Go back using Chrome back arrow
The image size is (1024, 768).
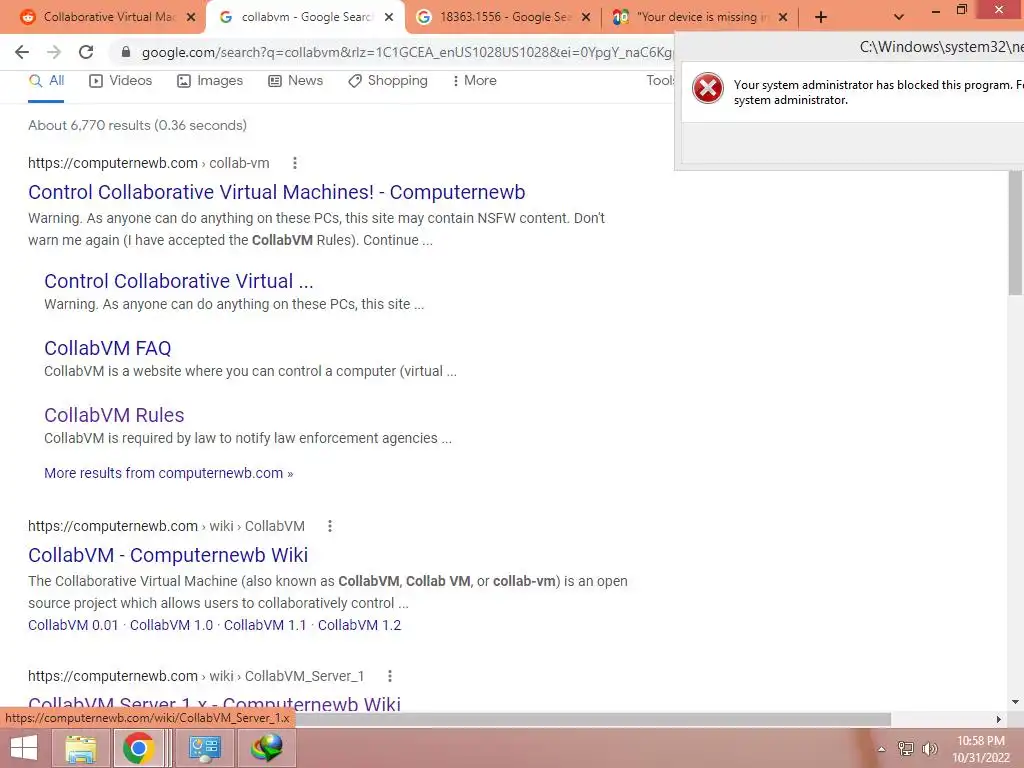[22, 52]
